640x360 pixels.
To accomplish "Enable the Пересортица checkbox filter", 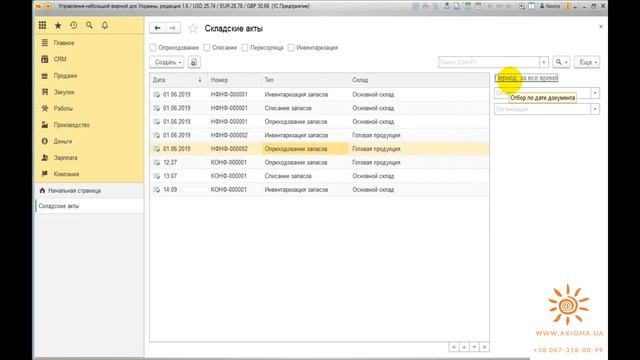I will click(244, 48).
